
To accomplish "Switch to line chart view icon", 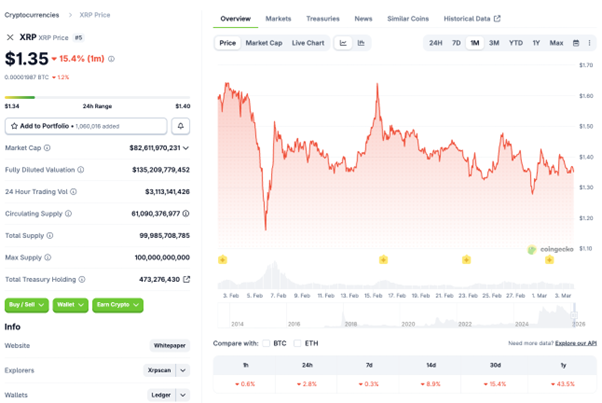I will (x=343, y=43).
